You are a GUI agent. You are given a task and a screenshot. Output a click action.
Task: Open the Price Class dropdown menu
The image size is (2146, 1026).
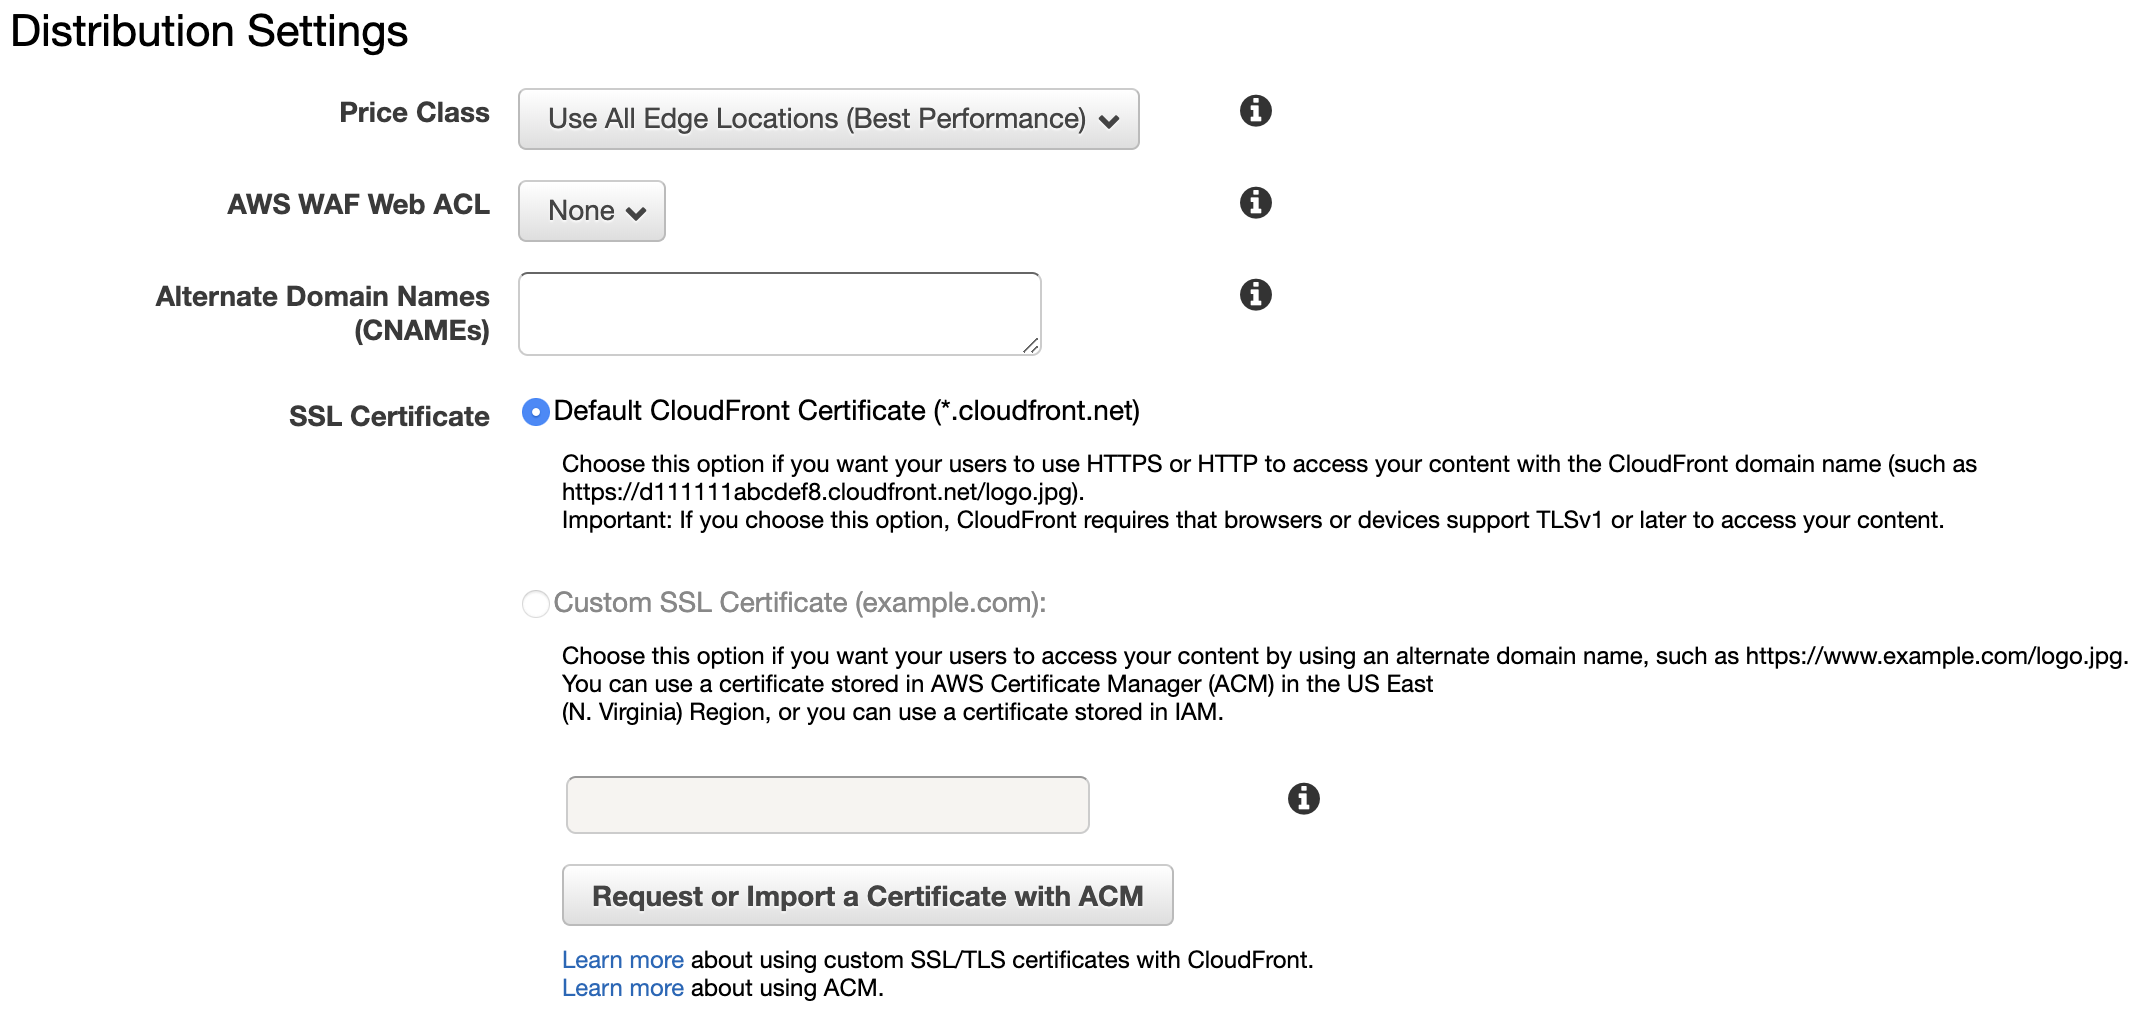tap(828, 119)
